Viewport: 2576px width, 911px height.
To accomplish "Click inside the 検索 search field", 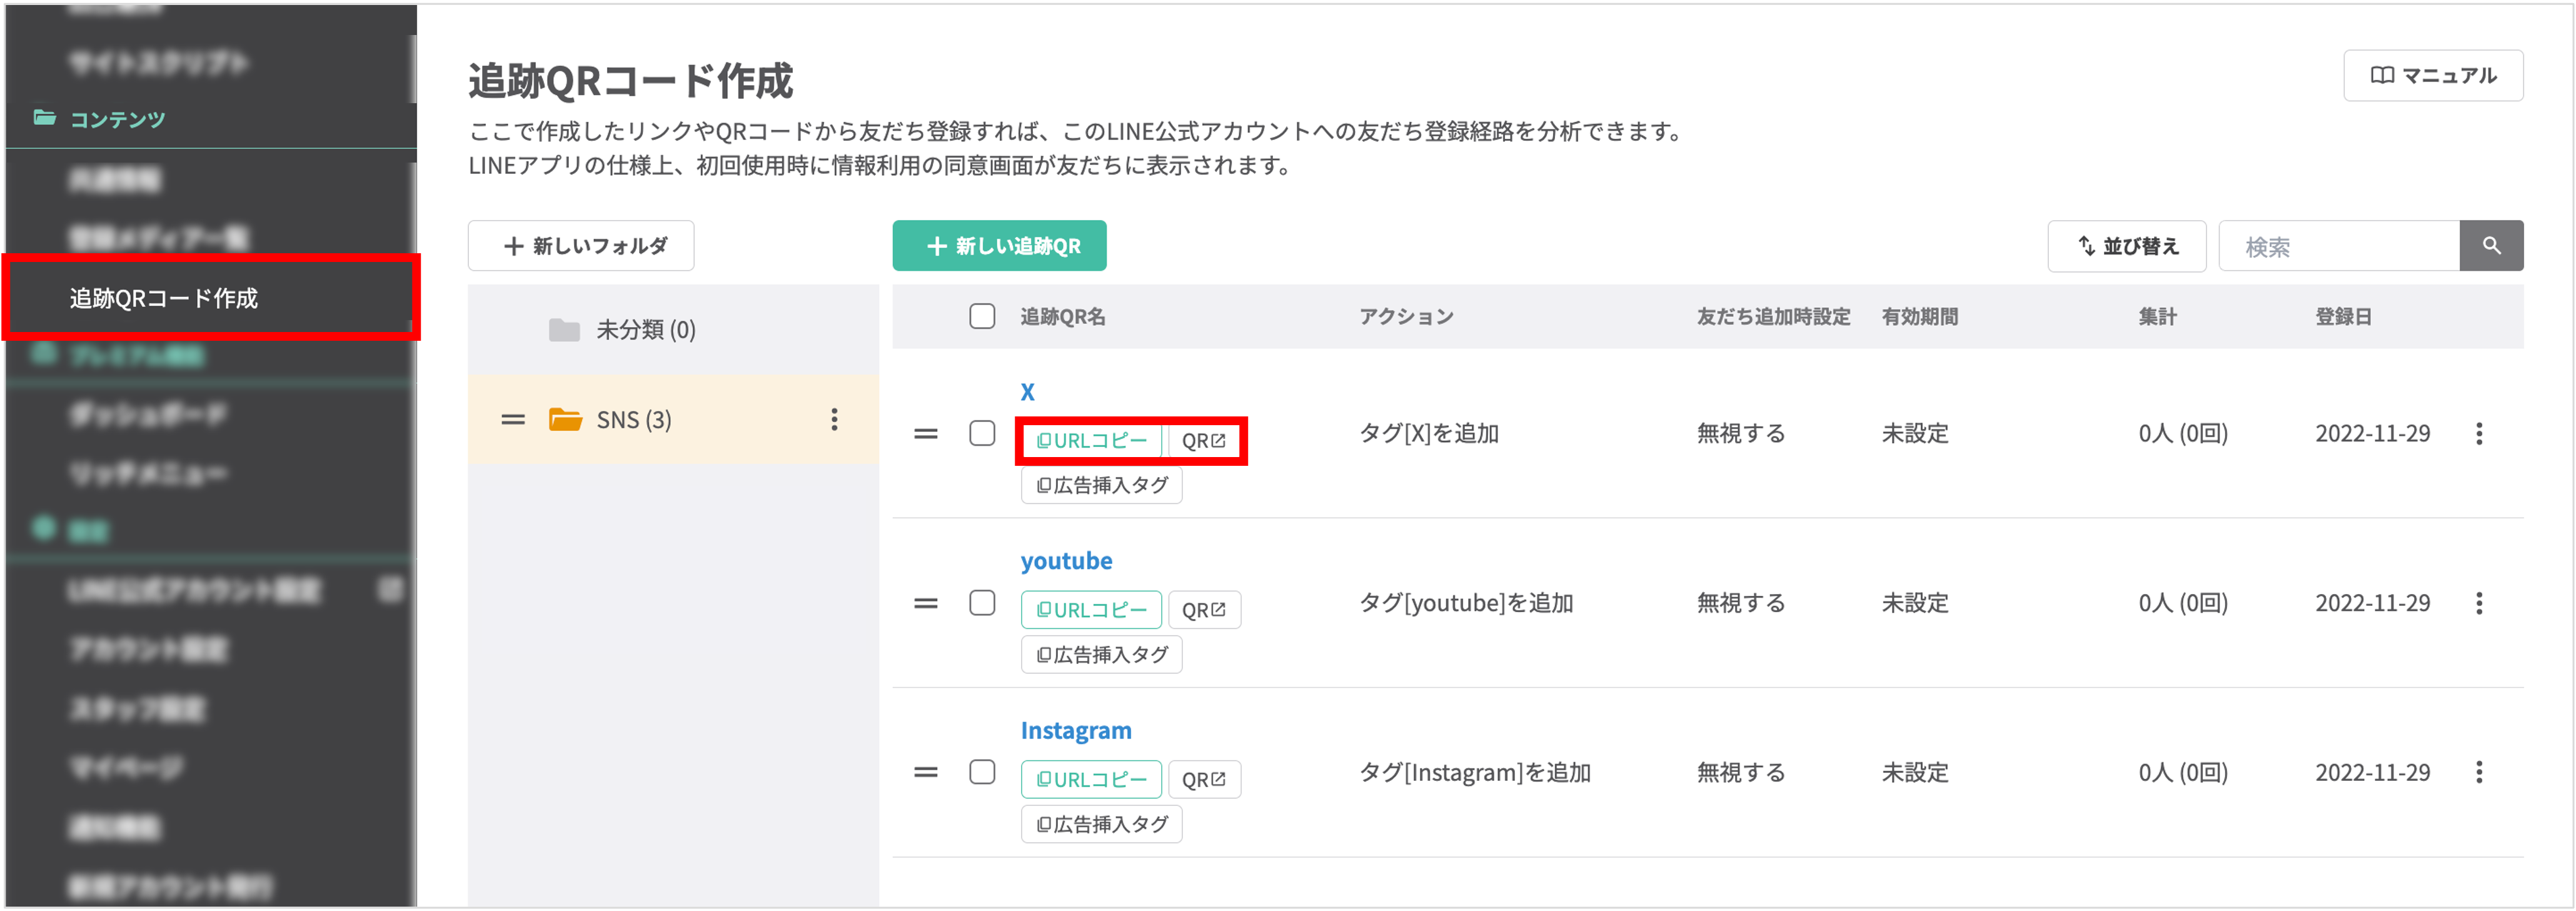I will click(x=2340, y=245).
